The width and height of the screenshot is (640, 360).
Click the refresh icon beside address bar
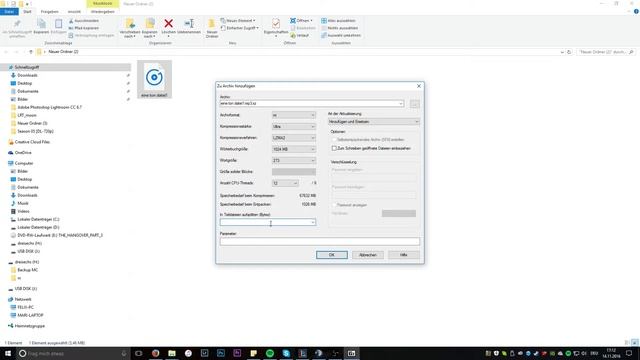569,52
